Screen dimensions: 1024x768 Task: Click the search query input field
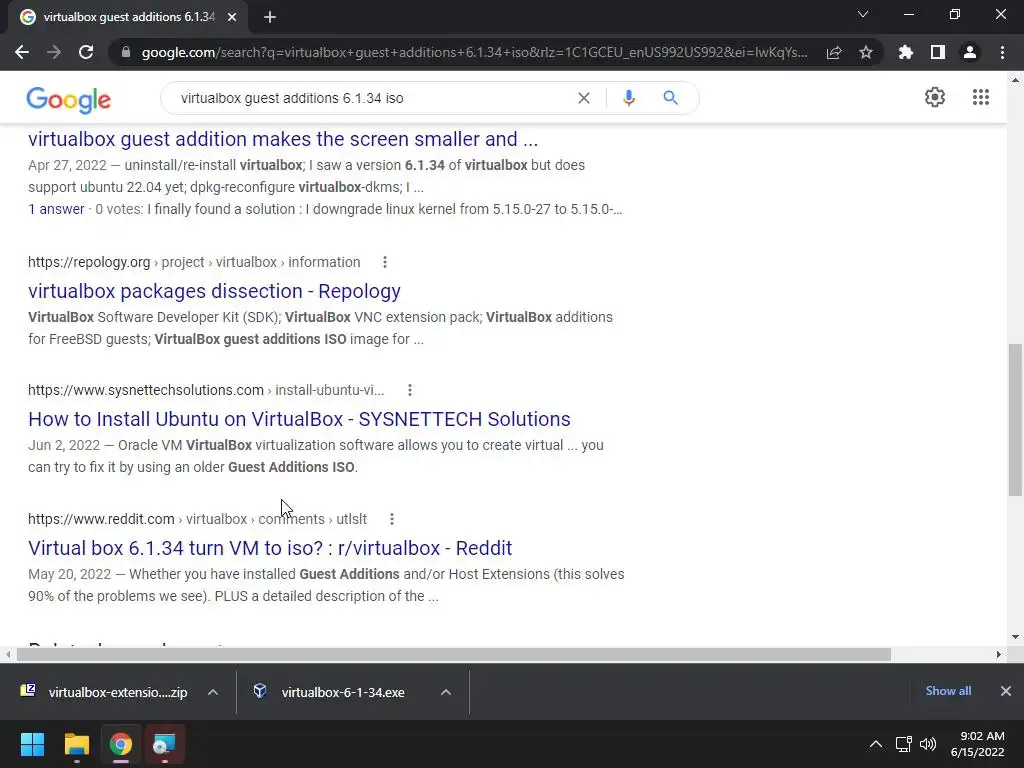pyautogui.click(x=372, y=98)
